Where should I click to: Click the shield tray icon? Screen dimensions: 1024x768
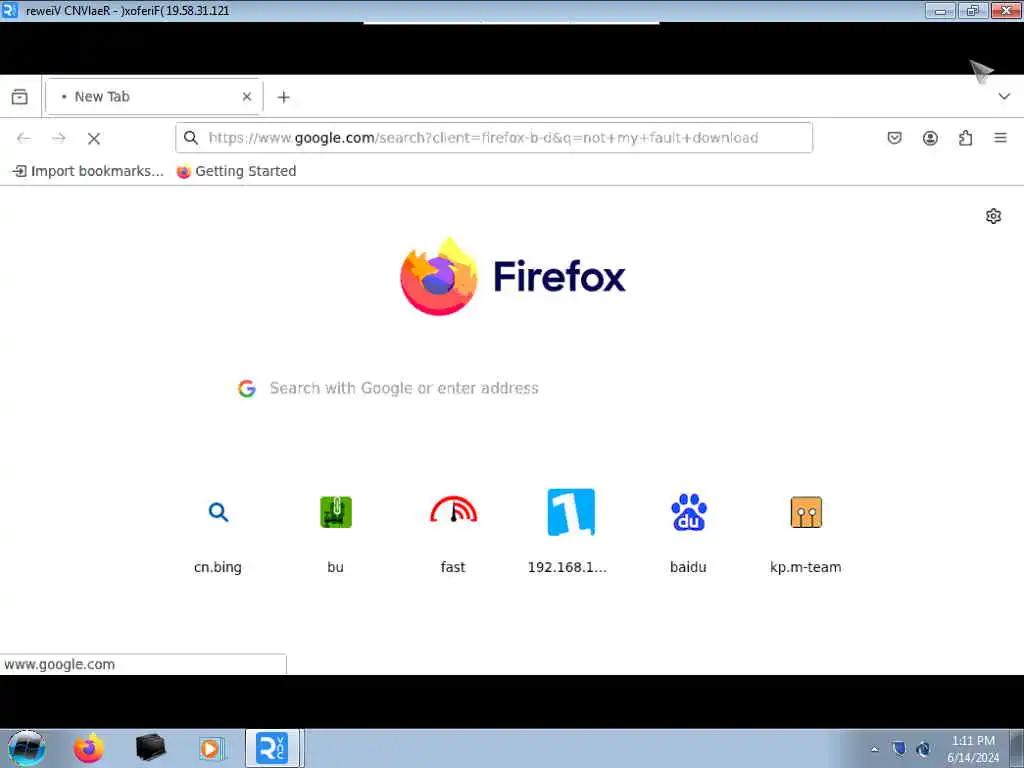coord(899,748)
